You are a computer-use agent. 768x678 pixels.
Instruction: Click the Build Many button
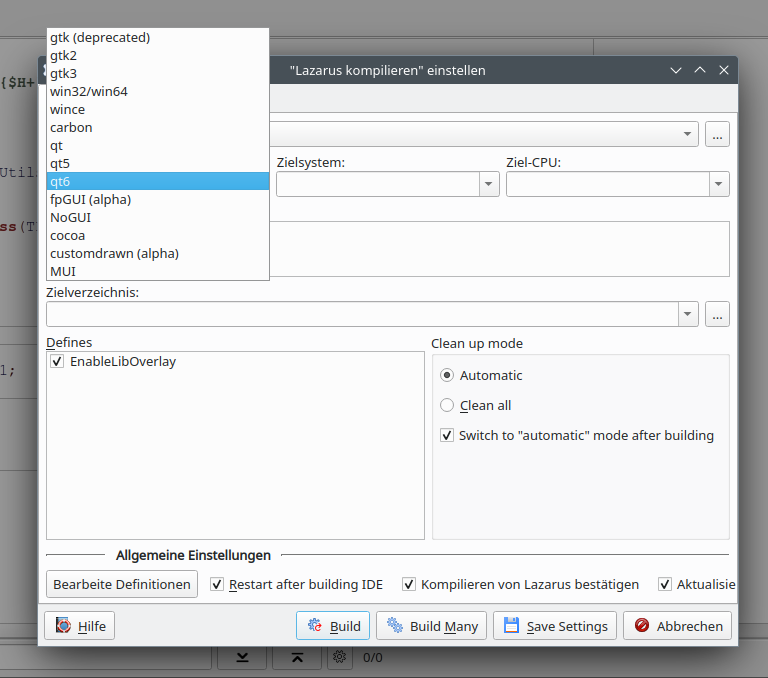(432, 626)
